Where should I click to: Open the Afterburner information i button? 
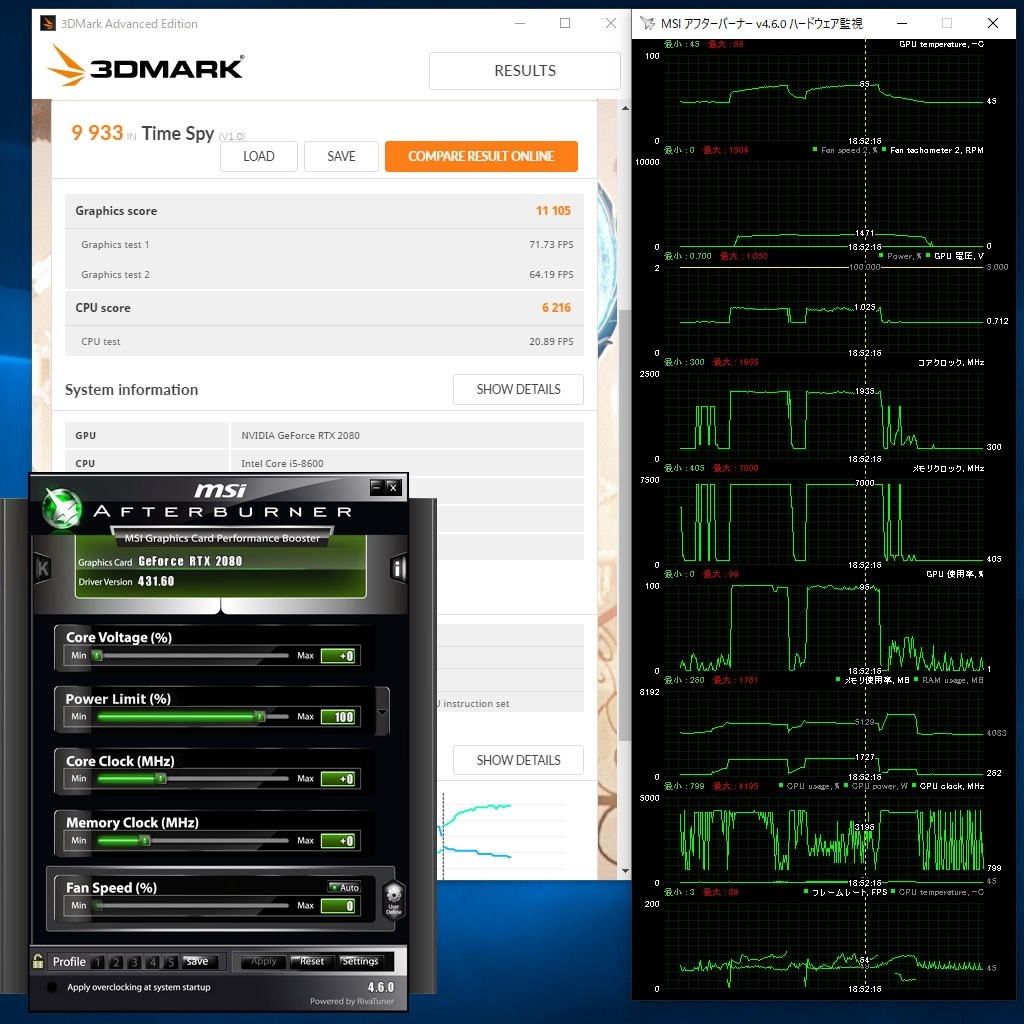(398, 568)
